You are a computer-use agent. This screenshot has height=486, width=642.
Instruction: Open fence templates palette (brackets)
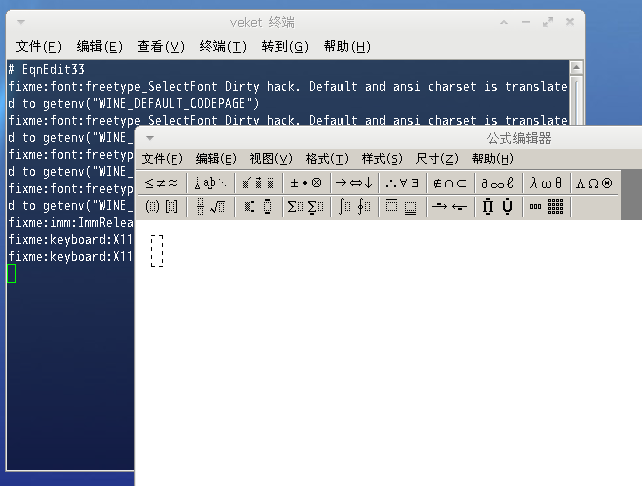pyautogui.click(x=162, y=207)
